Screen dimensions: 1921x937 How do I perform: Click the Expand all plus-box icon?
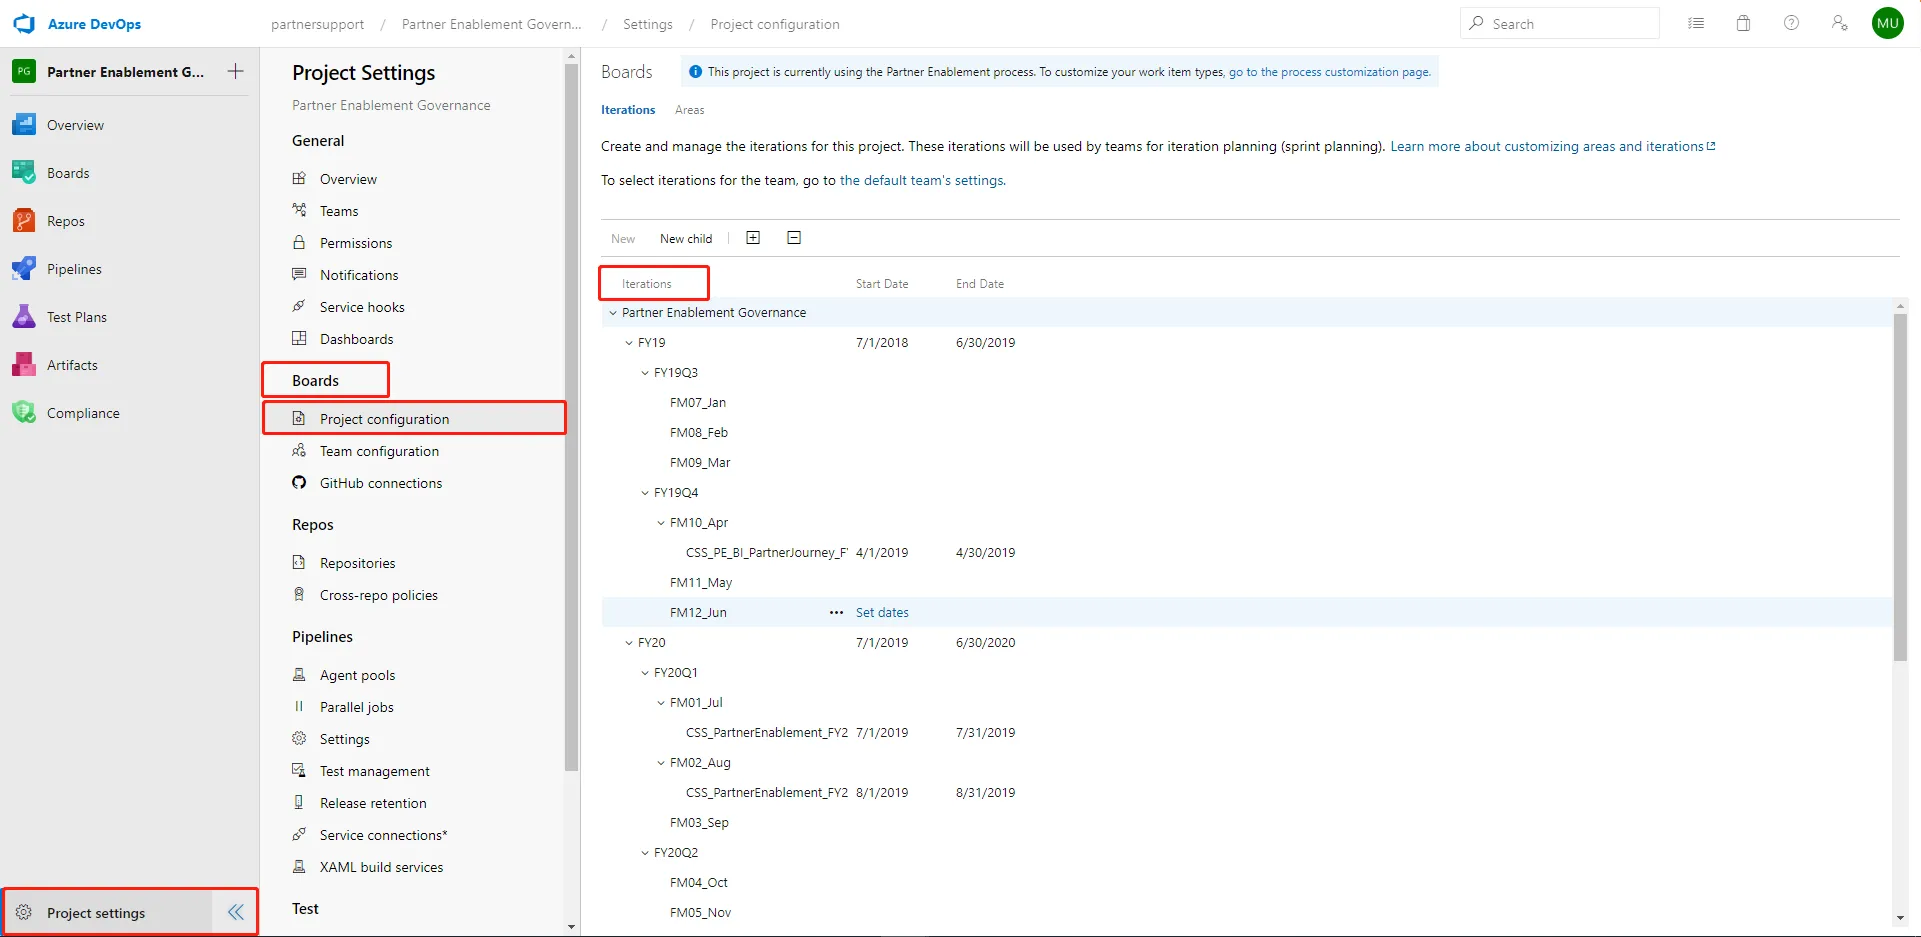point(753,238)
